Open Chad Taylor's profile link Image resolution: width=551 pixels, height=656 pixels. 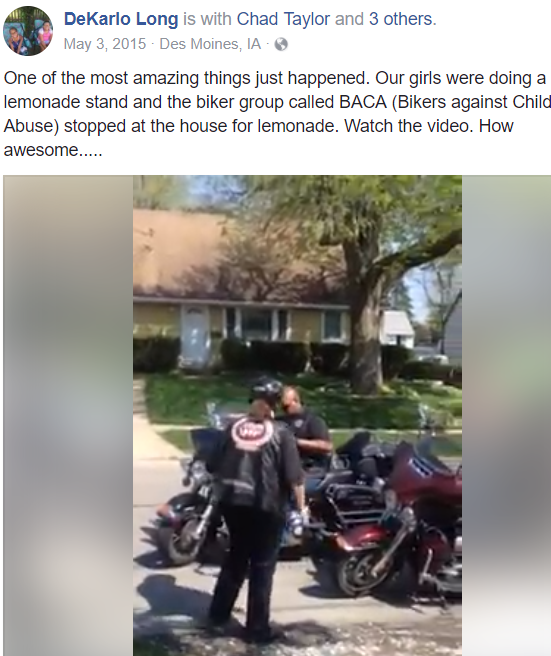(x=283, y=19)
